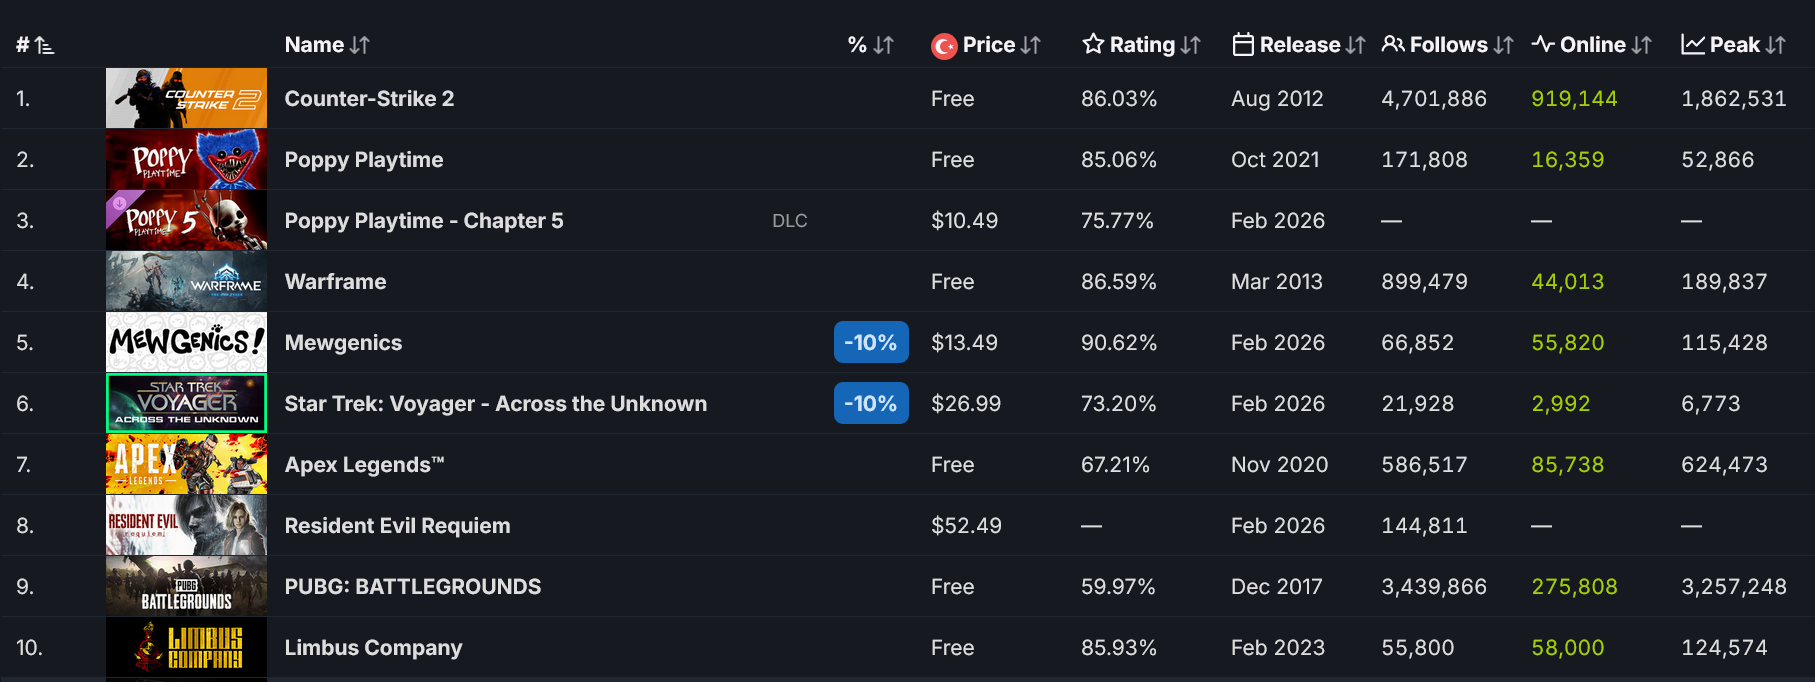Open the Mewgenics game logo image
Screen dimensions: 1815x682
pyautogui.click(x=186, y=342)
